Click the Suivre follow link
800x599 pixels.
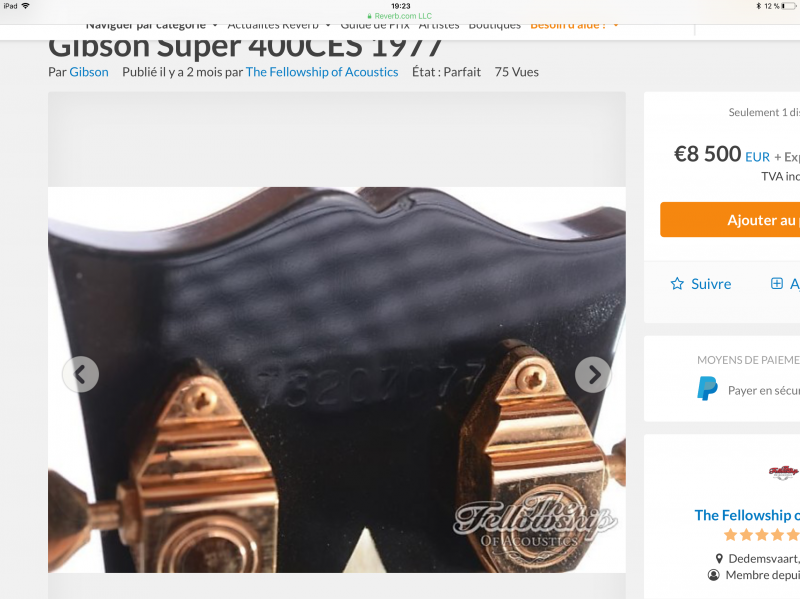[711, 284]
